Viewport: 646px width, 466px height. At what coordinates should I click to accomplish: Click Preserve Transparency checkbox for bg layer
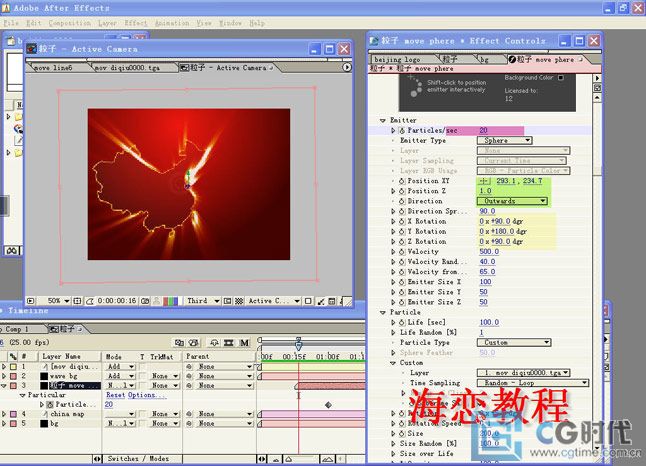point(143,424)
